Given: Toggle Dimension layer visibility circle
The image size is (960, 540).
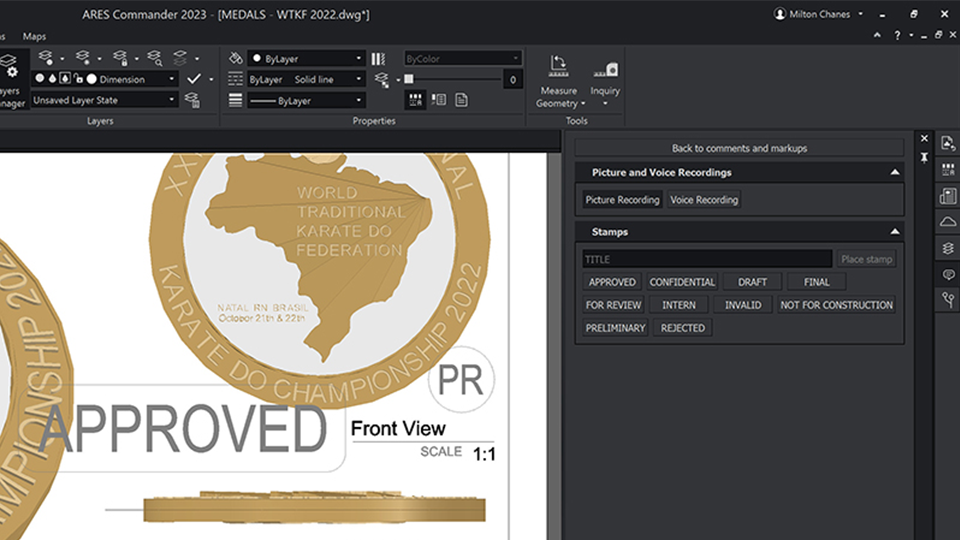Looking at the screenshot, I should 40,78.
